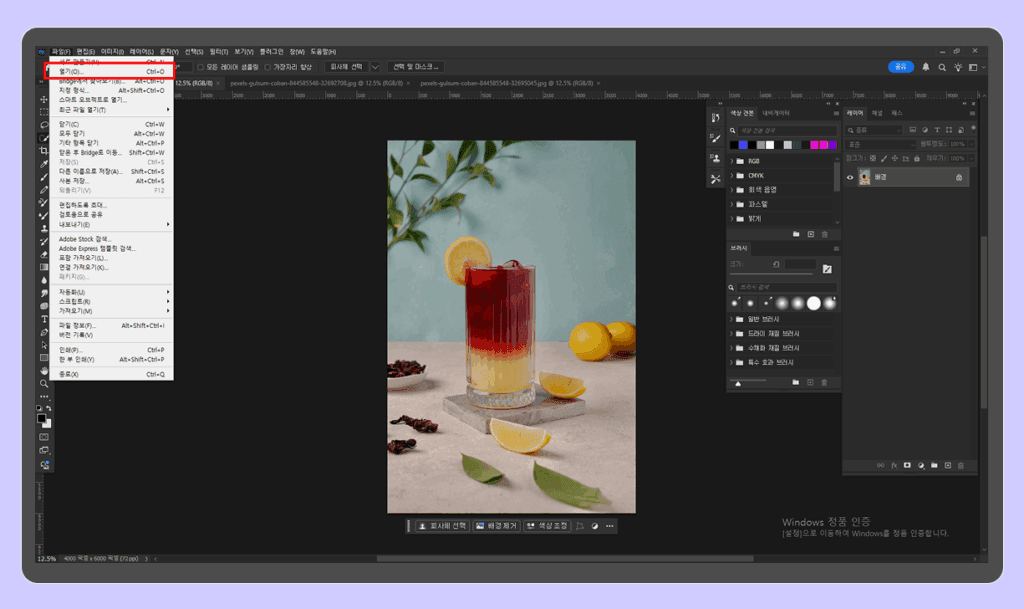Image resolution: width=1024 pixels, height=609 pixels.
Task: Click the swatch search input field
Action: (787, 131)
